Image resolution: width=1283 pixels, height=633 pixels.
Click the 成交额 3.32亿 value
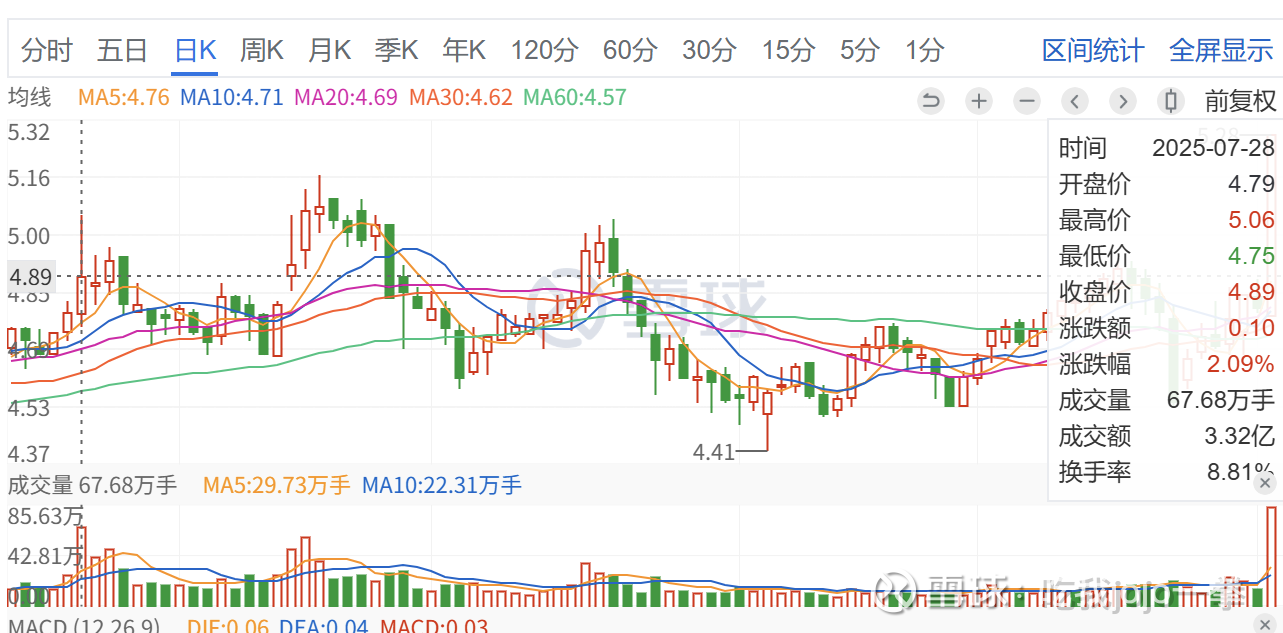pyautogui.click(x=1238, y=436)
